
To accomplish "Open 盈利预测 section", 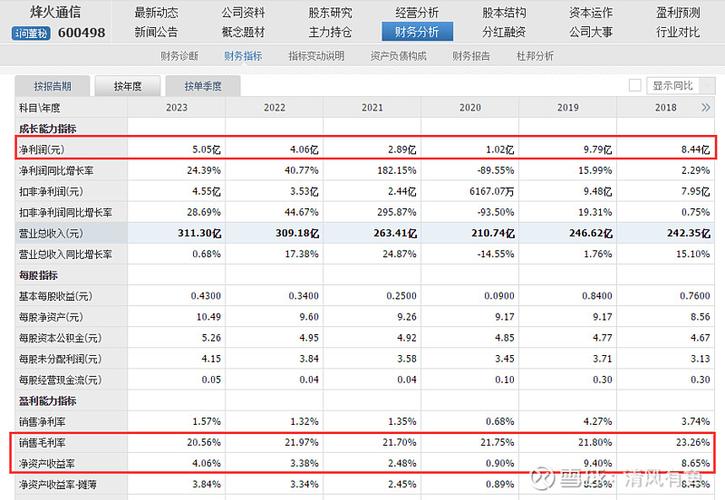I will click(x=678, y=12).
